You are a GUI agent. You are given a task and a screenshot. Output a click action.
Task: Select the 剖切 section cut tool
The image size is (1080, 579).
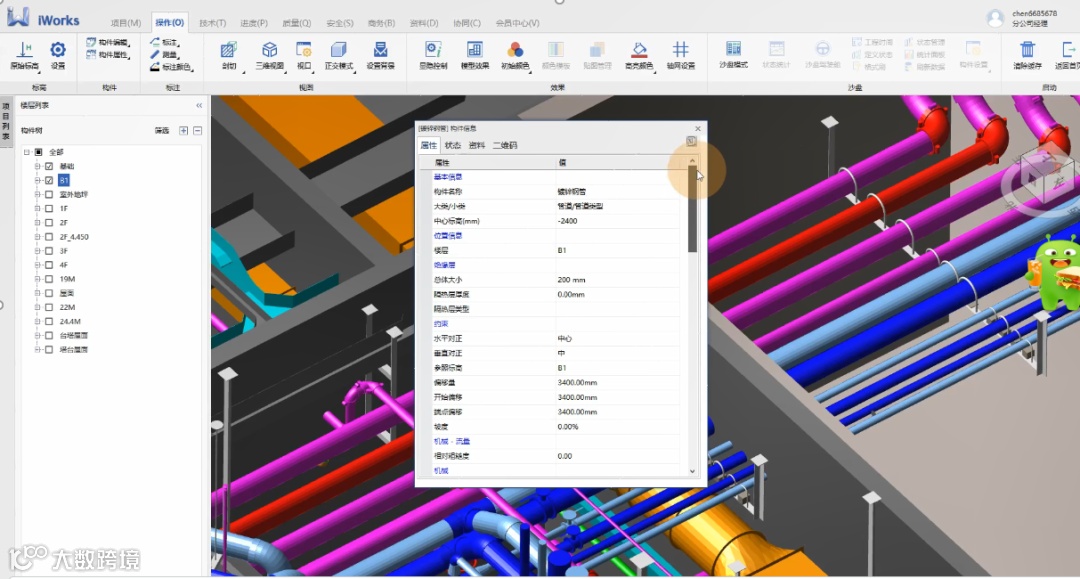pyautogui.click(x=229, y=50)
